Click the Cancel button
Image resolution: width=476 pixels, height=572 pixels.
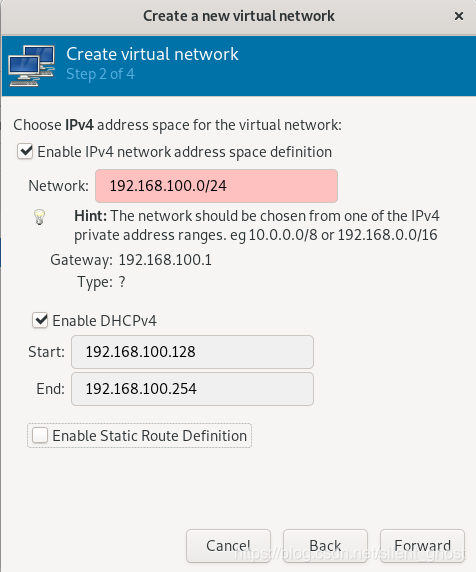click(x=228, y=546)
